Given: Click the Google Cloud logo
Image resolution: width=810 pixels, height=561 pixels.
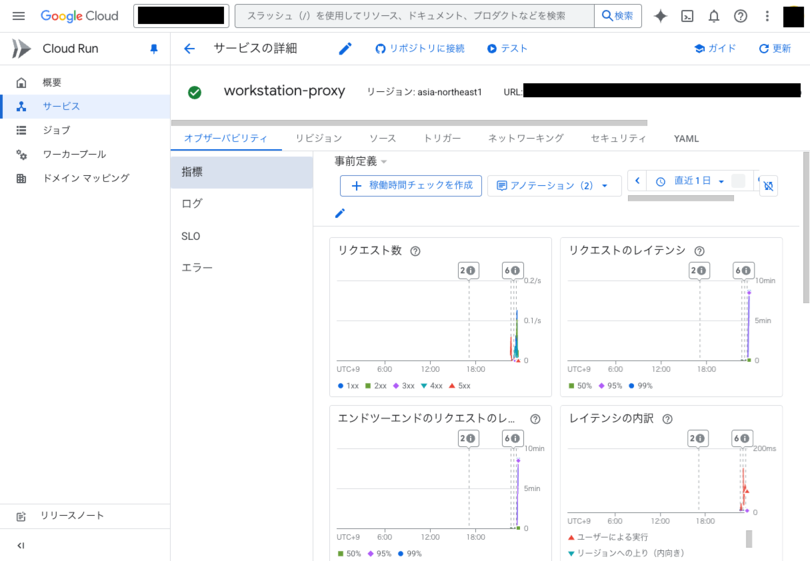Looking at the screenshot, I should [80, 16].
